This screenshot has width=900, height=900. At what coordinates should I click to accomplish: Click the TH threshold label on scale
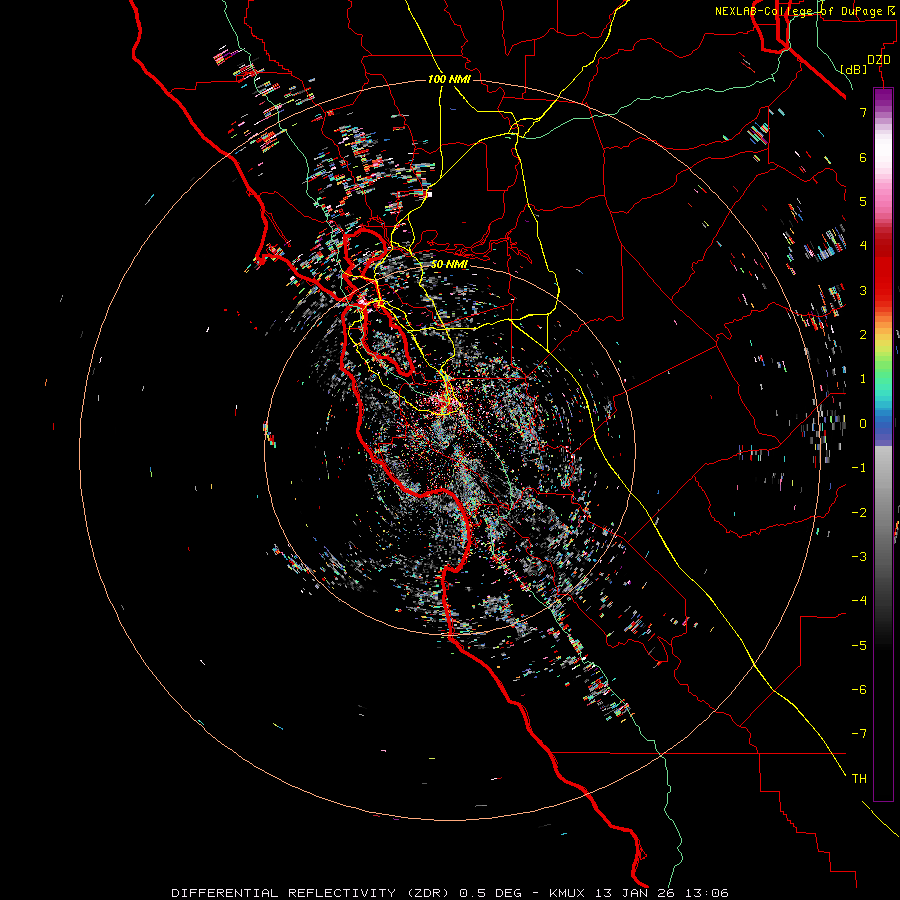(859, 779)
